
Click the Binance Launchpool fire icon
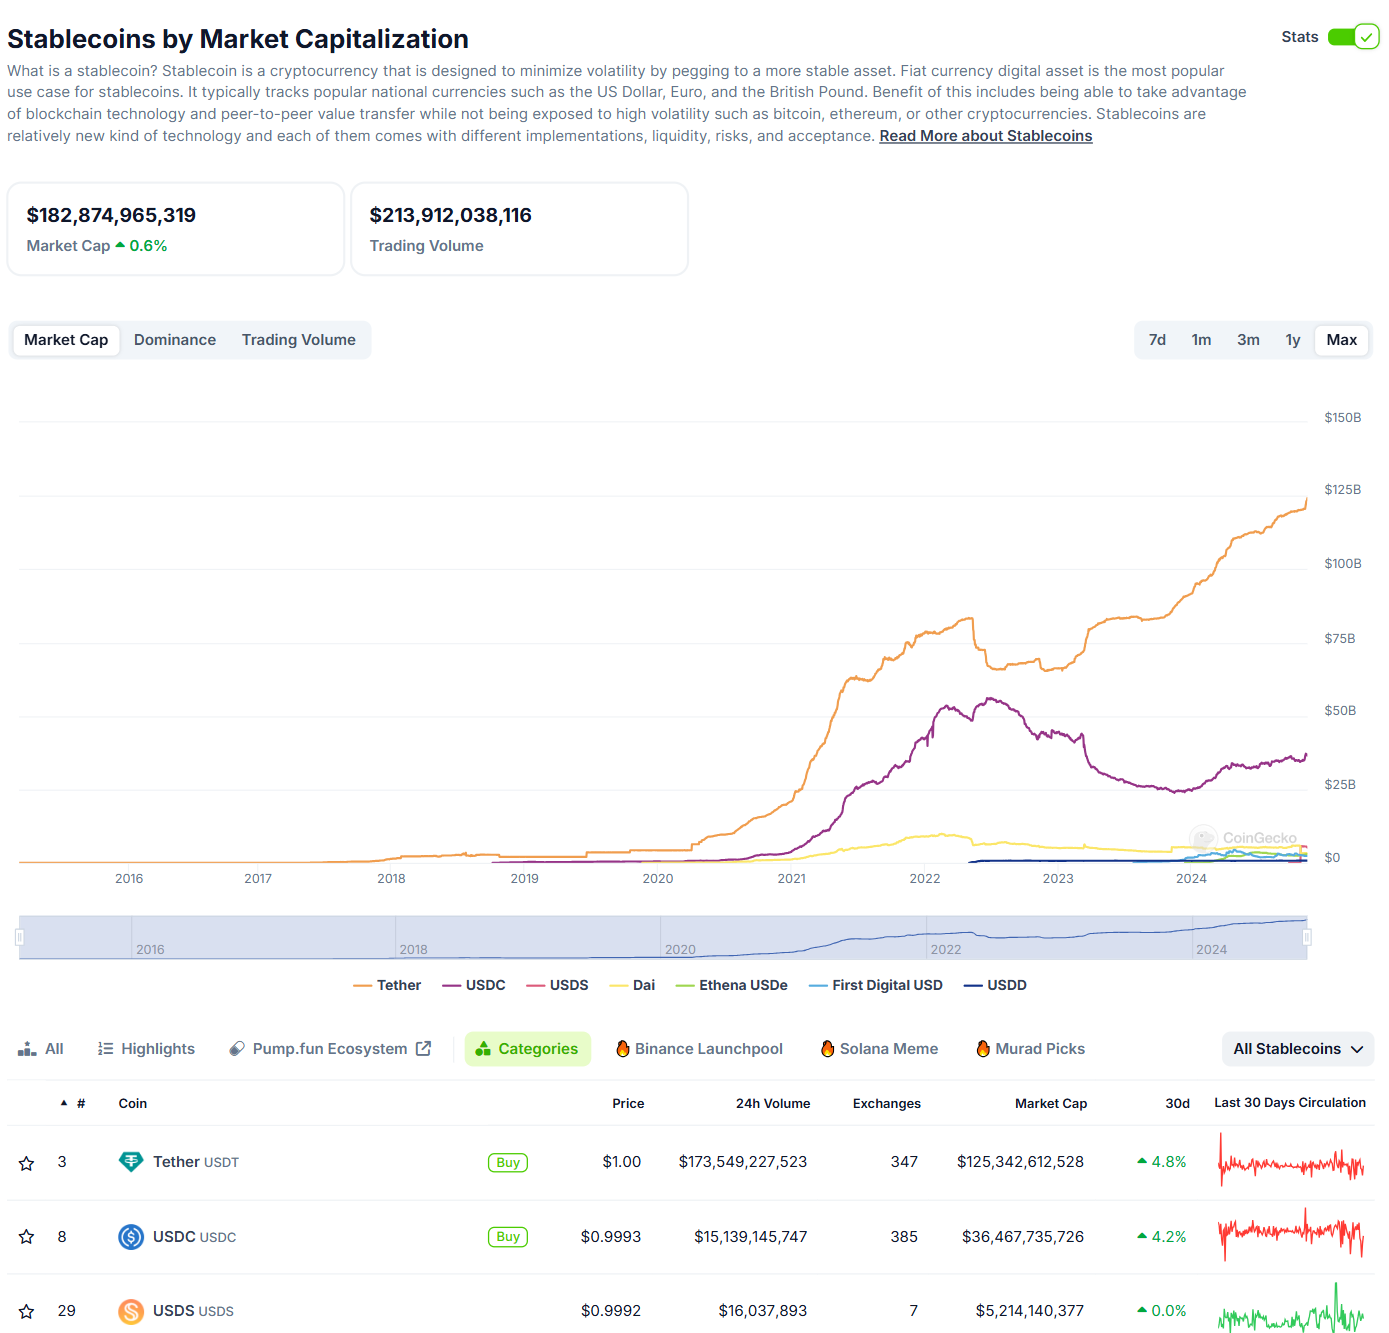point(623,1048)
